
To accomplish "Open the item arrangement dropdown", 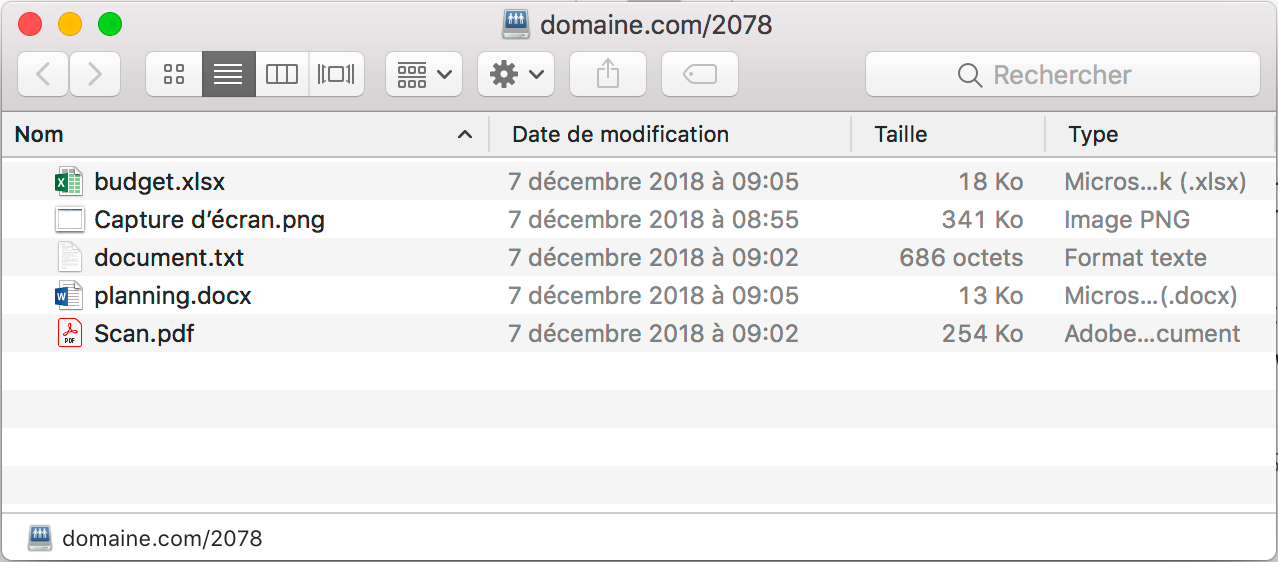I will point(424,74).
